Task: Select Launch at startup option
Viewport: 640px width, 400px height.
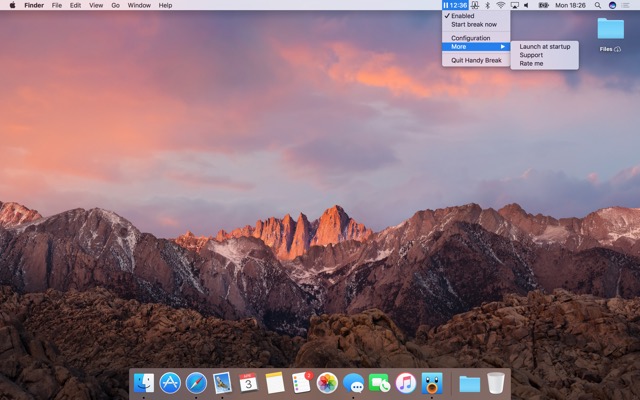Action: pyautogui.click(x=544, y=47)
